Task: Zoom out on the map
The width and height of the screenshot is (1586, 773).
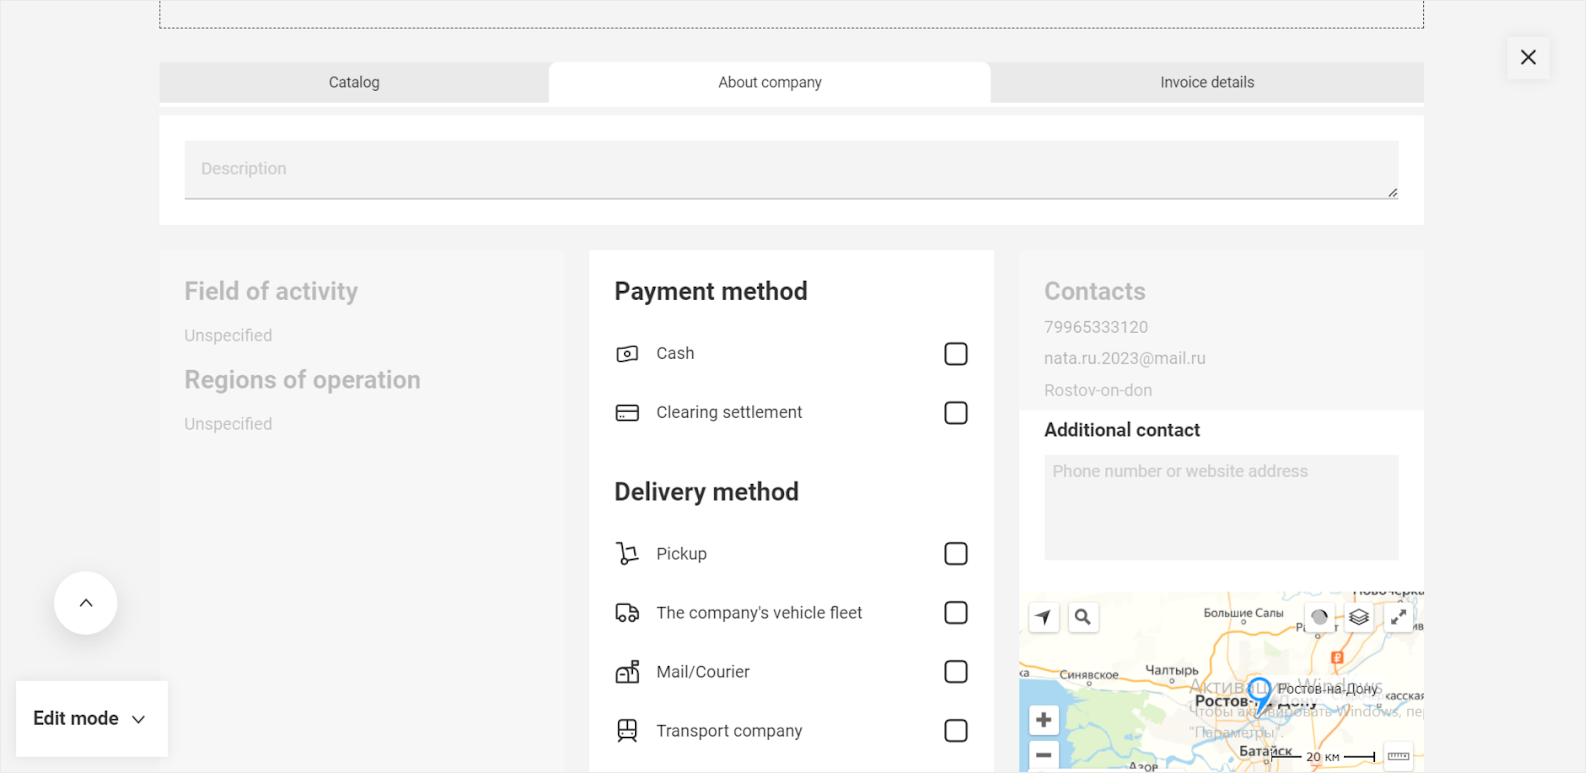Action: (x=1043, y=755)
